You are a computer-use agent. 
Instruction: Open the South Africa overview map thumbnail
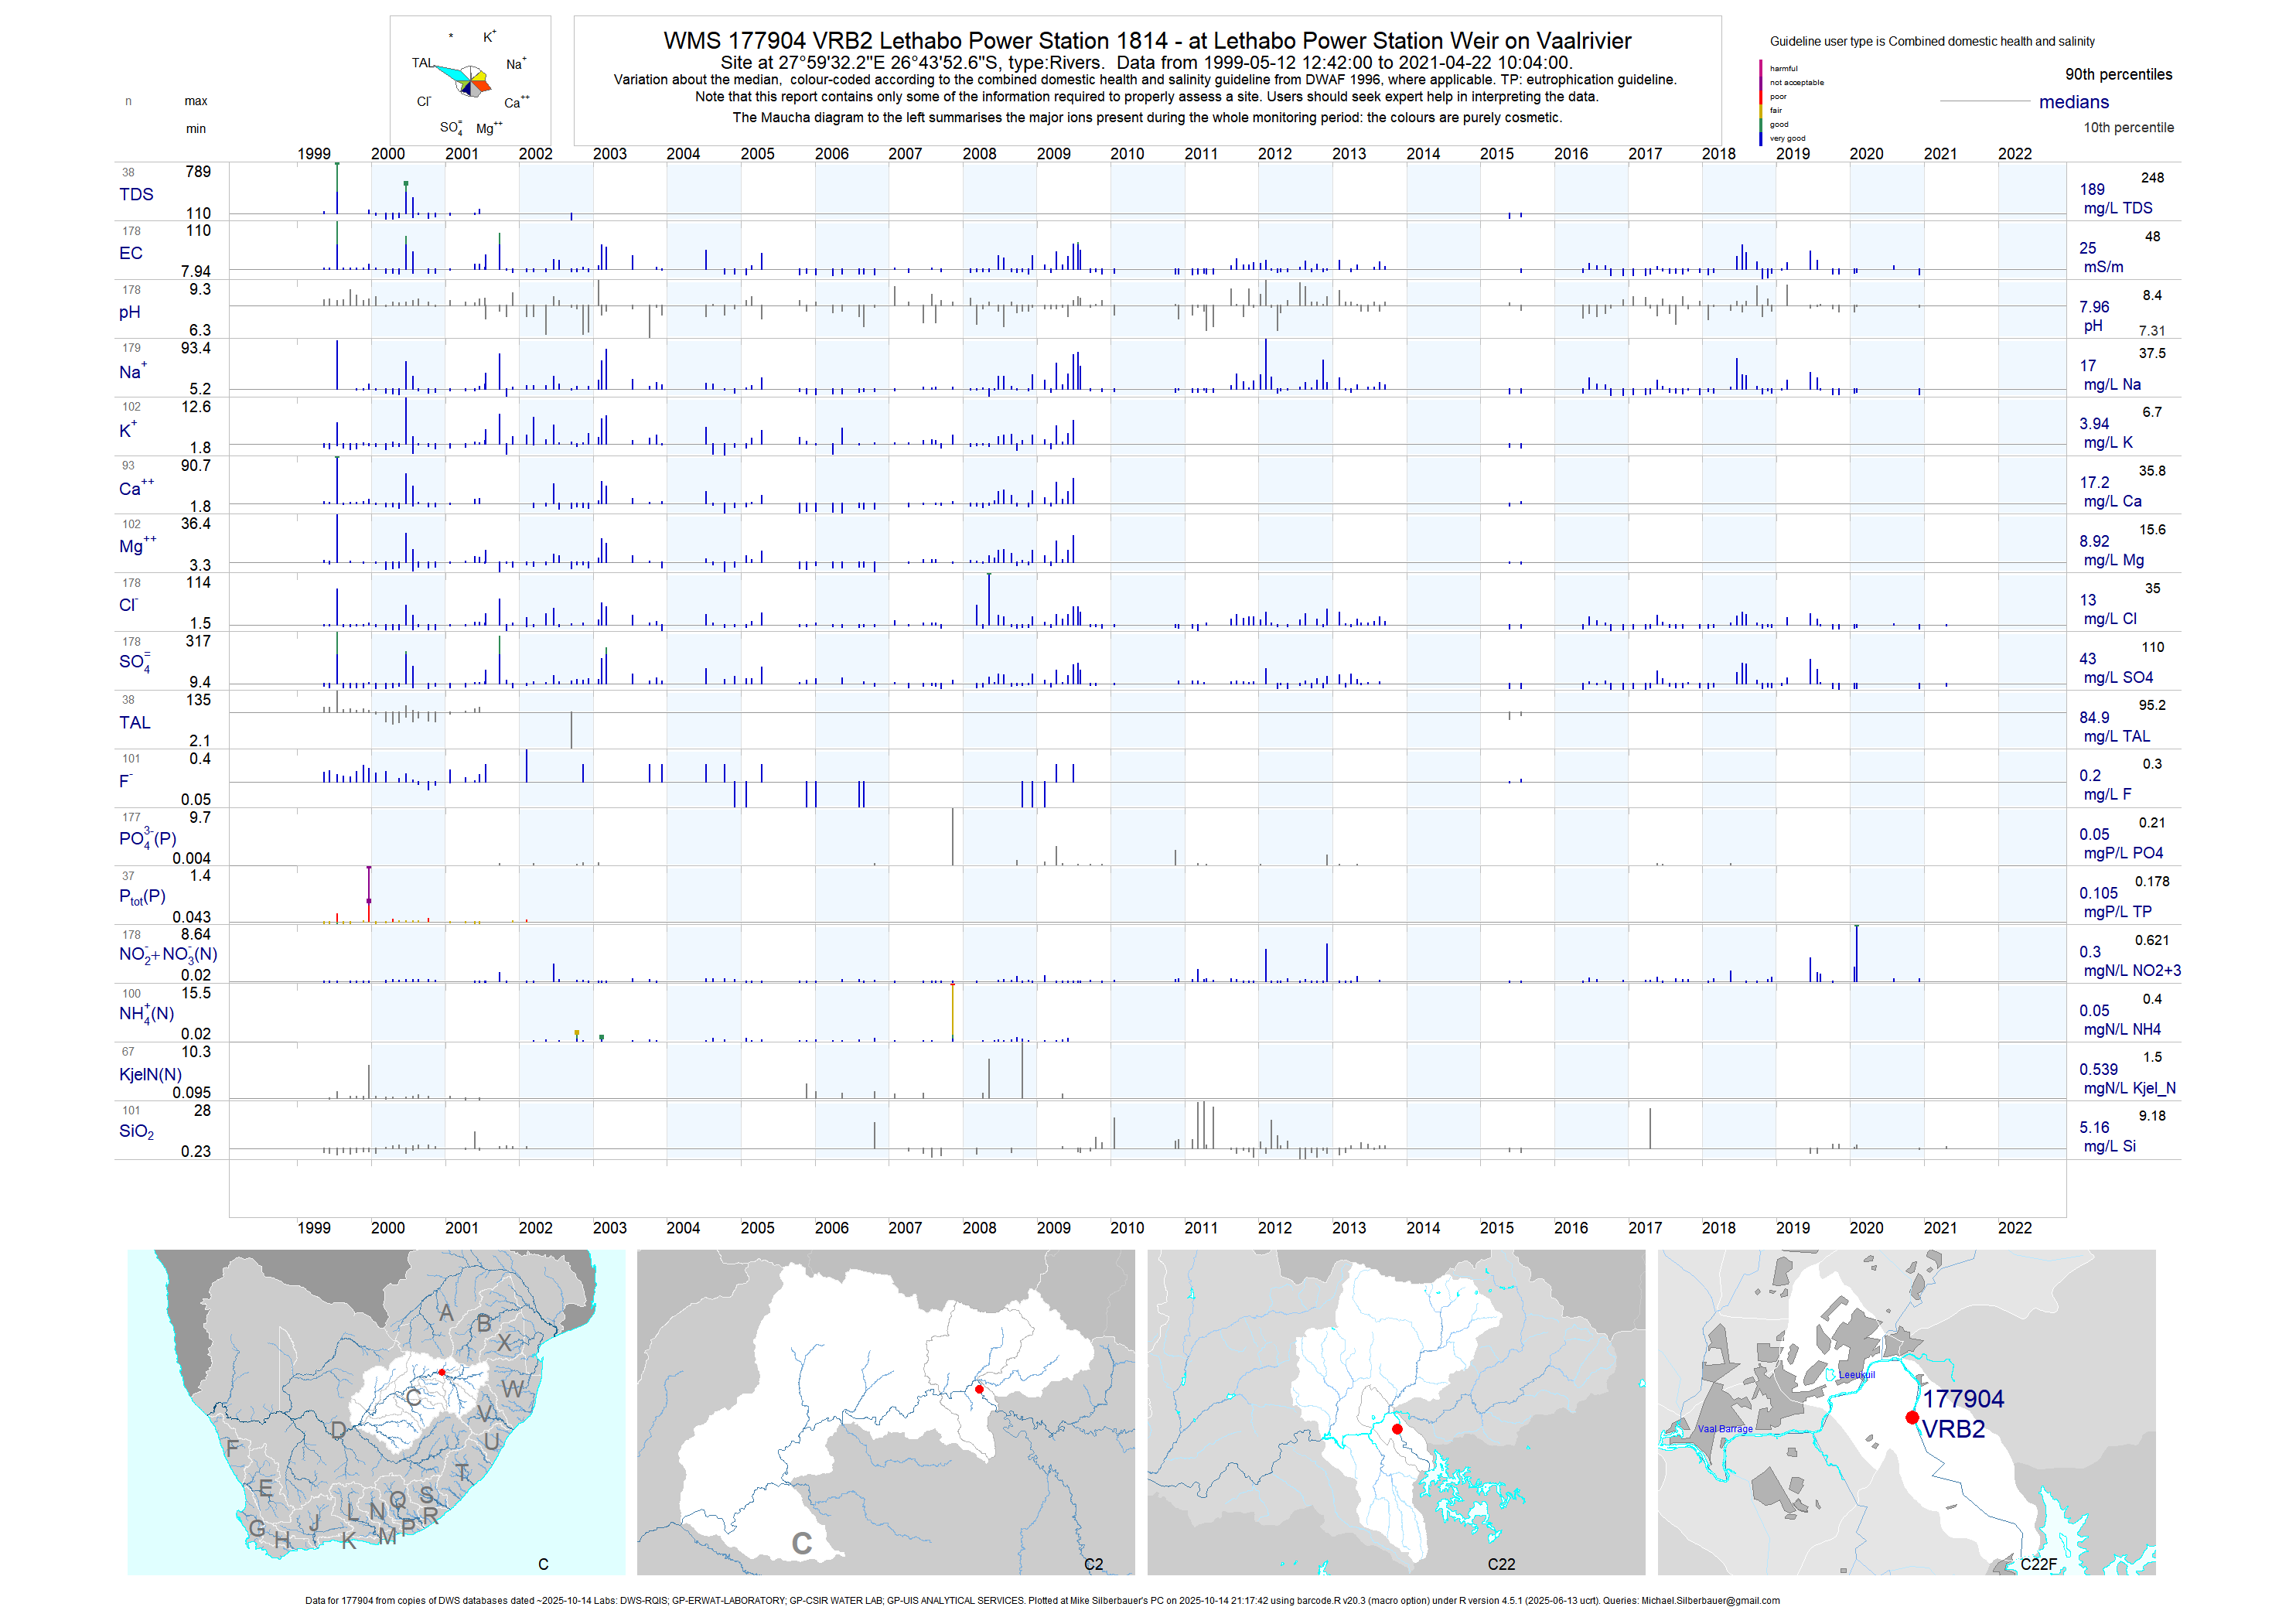click(376, 1411)
